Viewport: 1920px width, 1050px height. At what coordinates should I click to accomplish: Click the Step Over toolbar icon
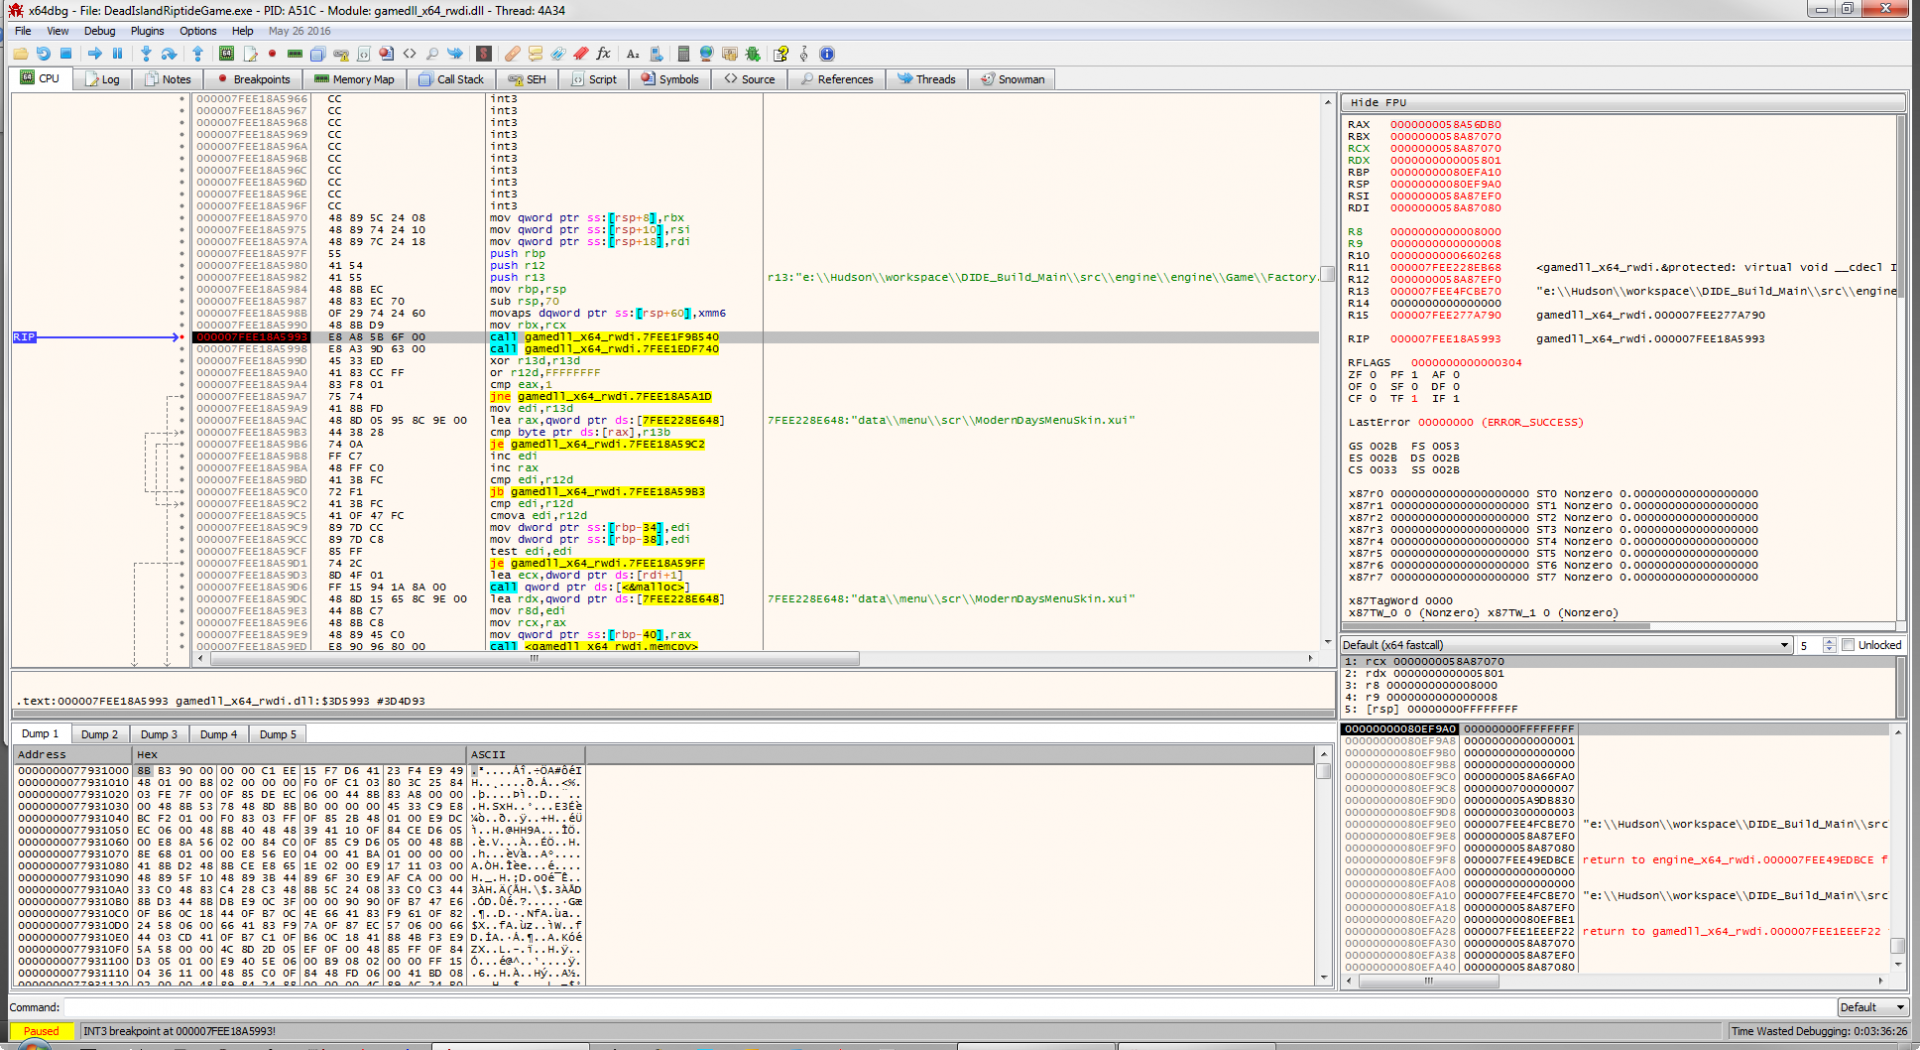[x=169, y=54]
